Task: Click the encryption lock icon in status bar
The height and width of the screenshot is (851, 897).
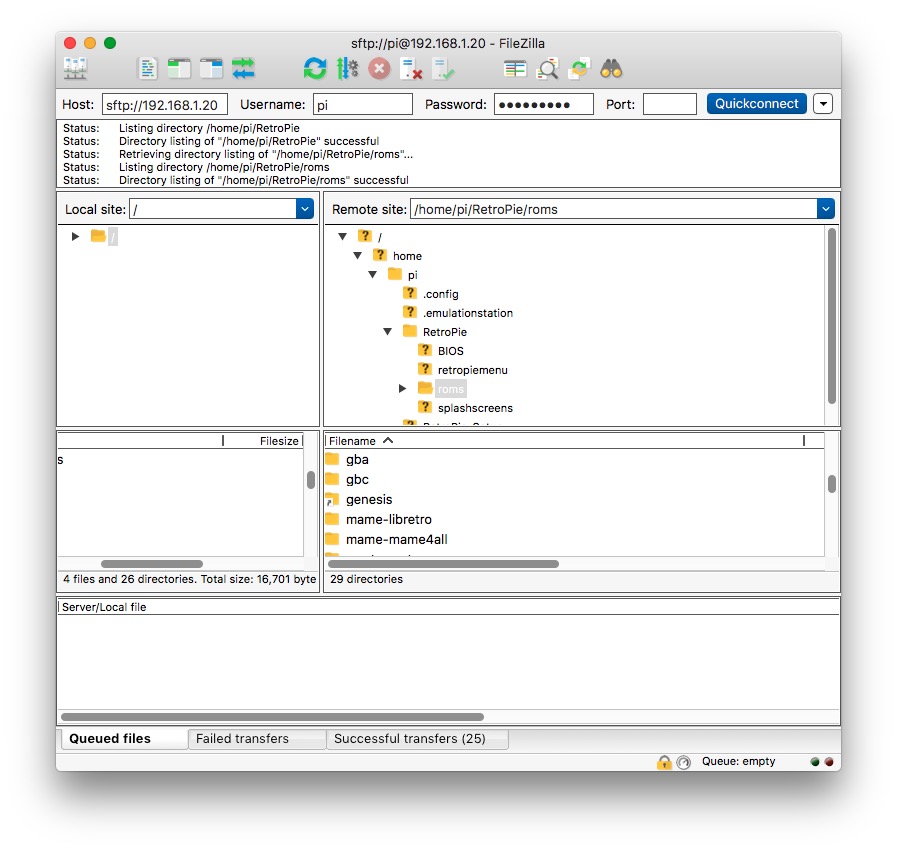Action: [664, 762]
